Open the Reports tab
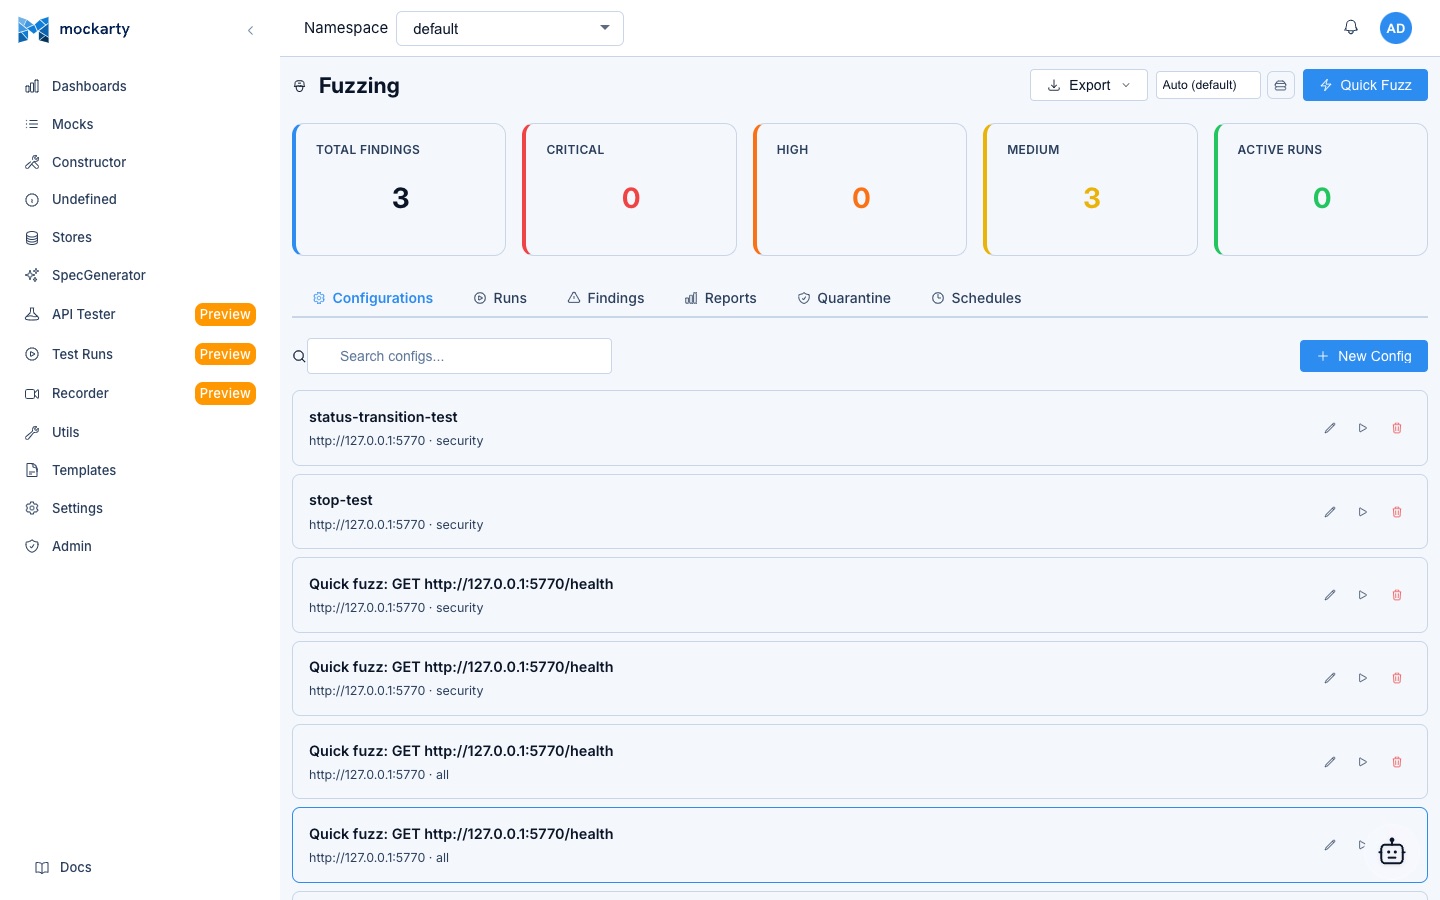1440x900 pixels. click(x=721, y=298)
